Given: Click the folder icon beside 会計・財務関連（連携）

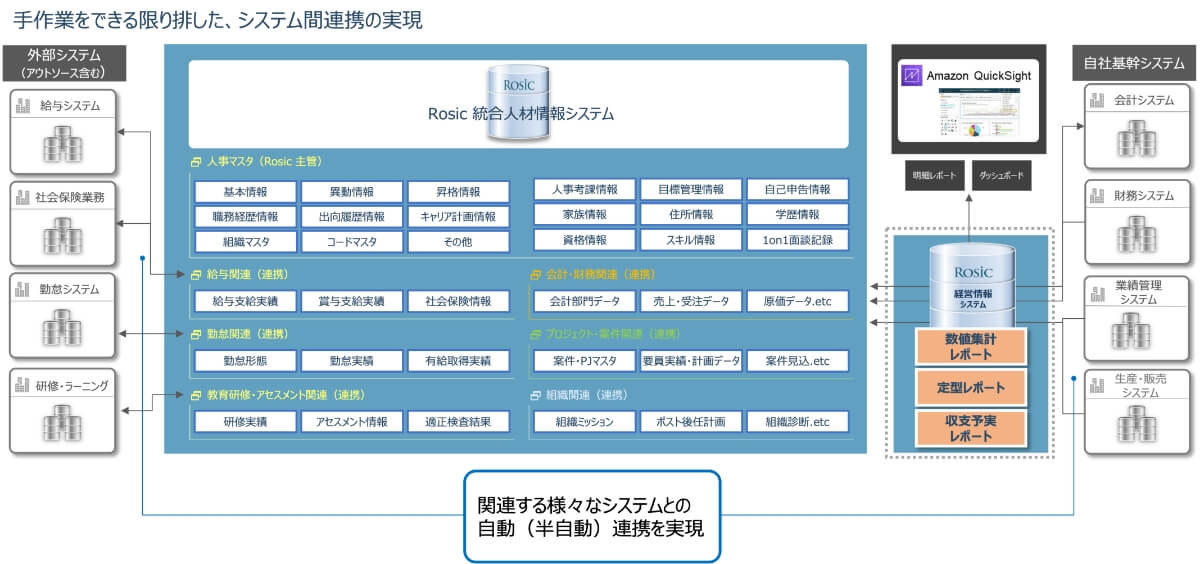Looking at the screenshot, I should pyautogui.click(x=536, y=274).
